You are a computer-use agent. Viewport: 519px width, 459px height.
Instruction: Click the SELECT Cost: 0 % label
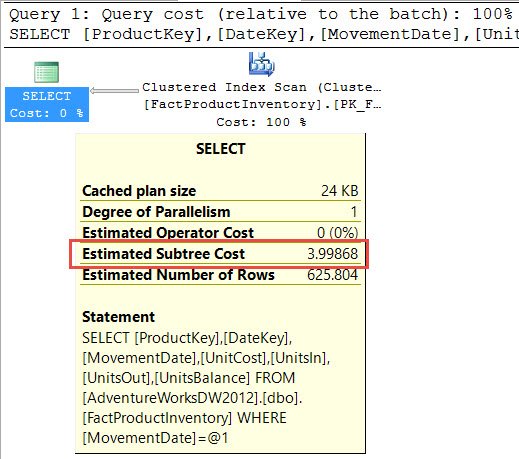point(47,104)
